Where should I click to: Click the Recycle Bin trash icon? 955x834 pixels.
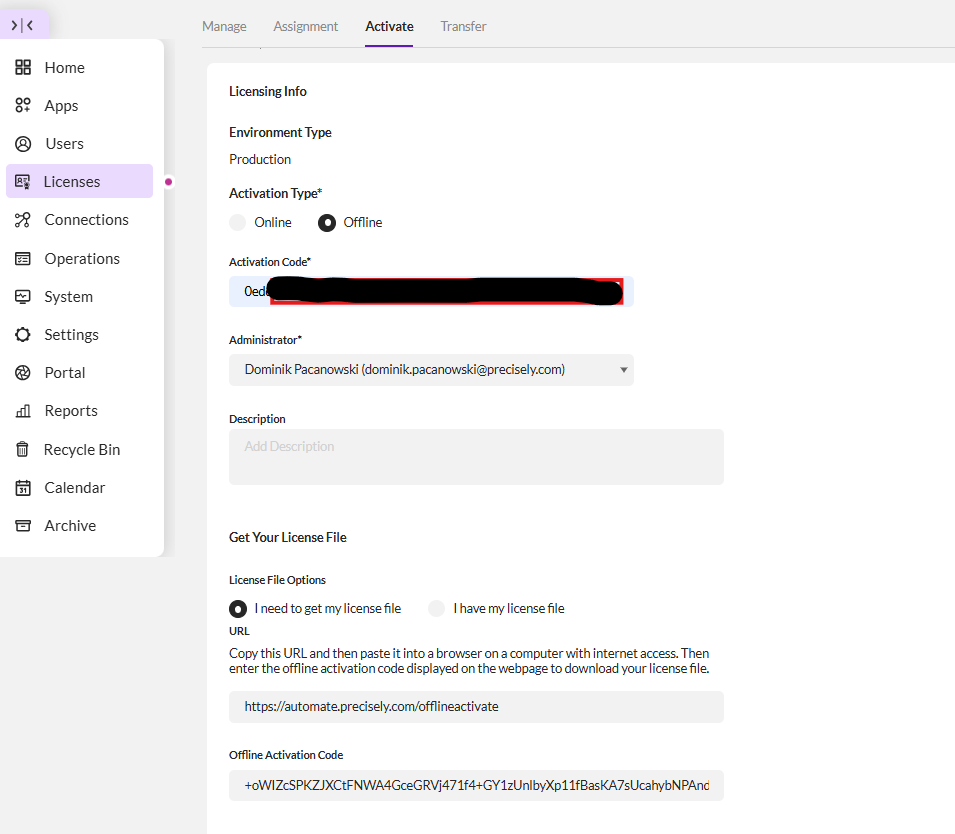pos(23,450)
